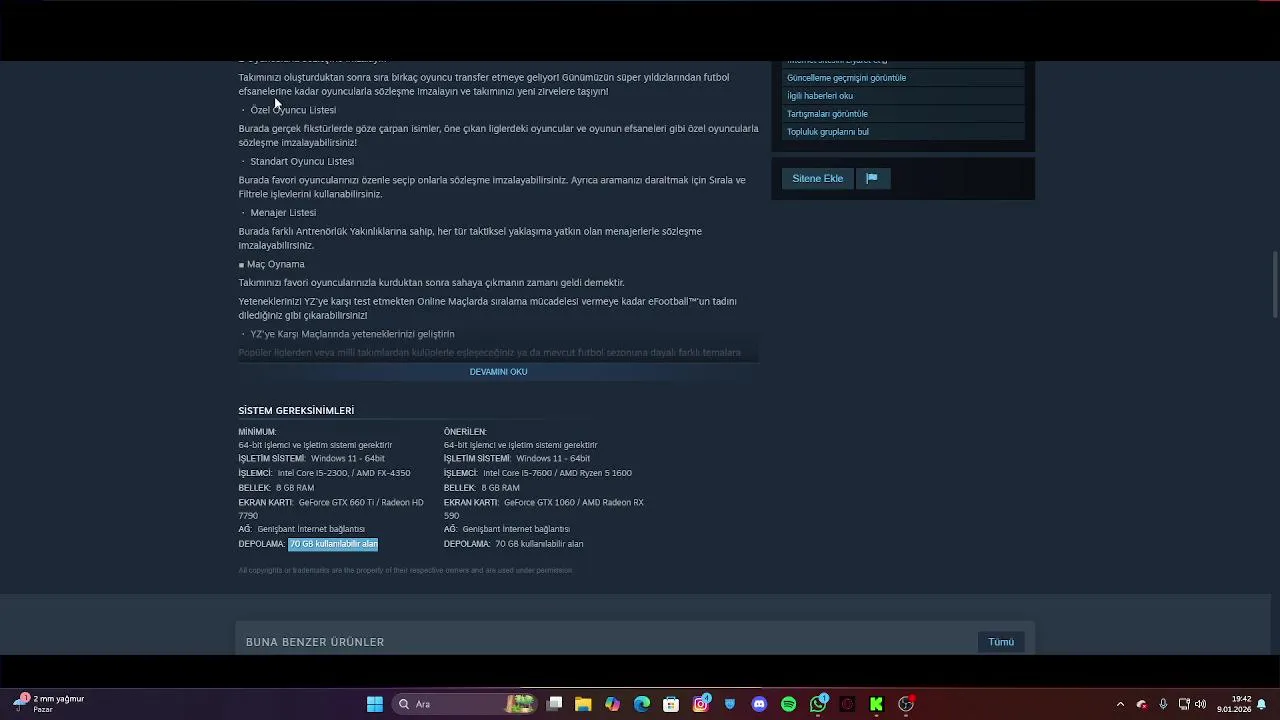Open İlgili haberleri oku link
The image size is (1280, 720).
tap(820, 96)
